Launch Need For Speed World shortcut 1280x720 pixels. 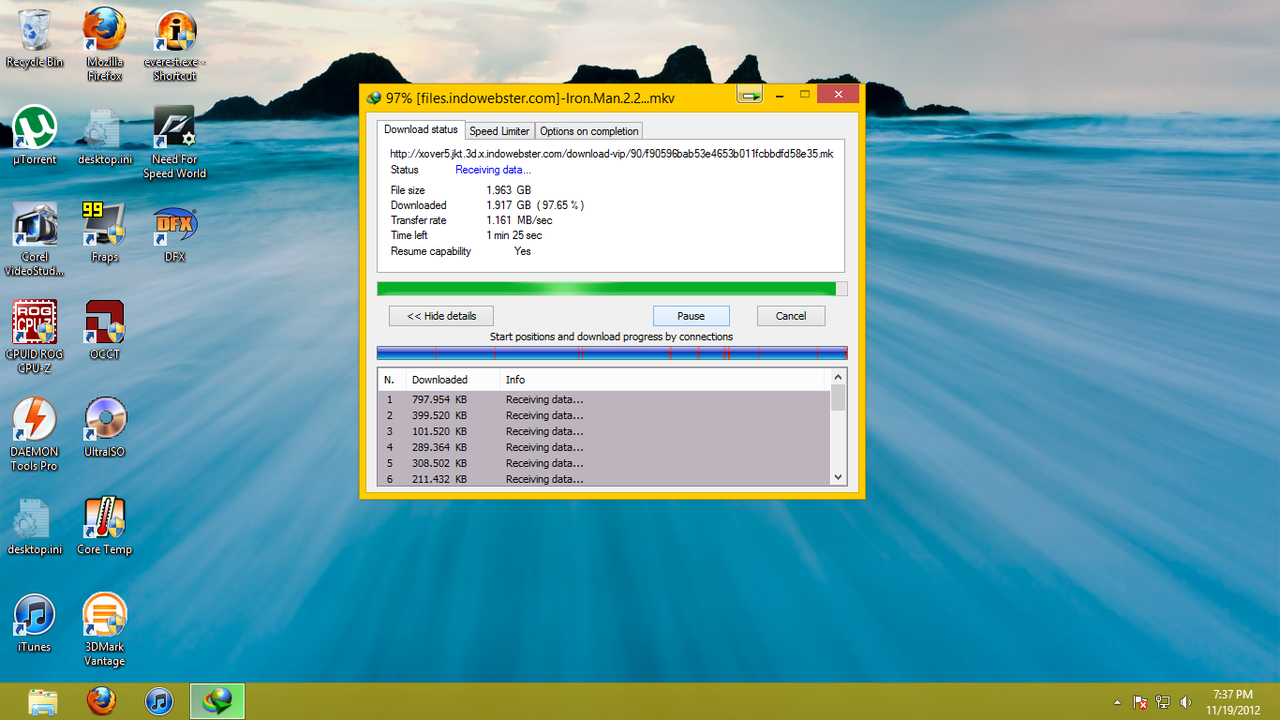coord(175,142)
